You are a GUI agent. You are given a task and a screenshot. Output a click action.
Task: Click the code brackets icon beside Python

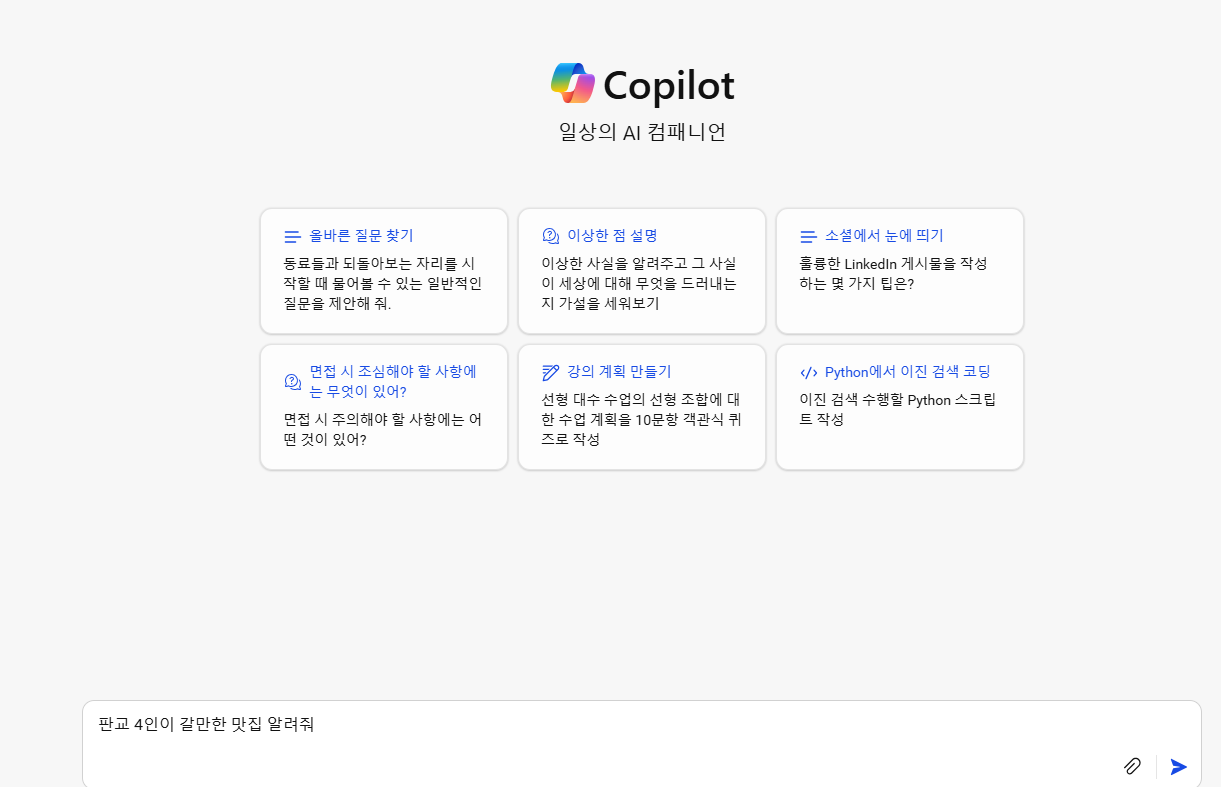[x=809, y=372]
